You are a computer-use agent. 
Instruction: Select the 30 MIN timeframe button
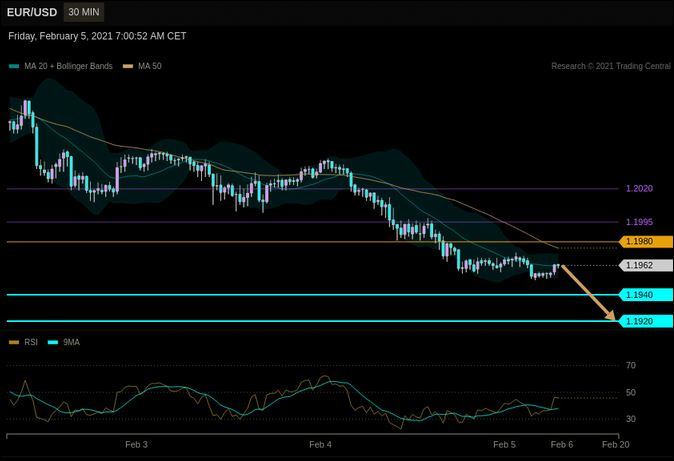click(x=84, y=12)
